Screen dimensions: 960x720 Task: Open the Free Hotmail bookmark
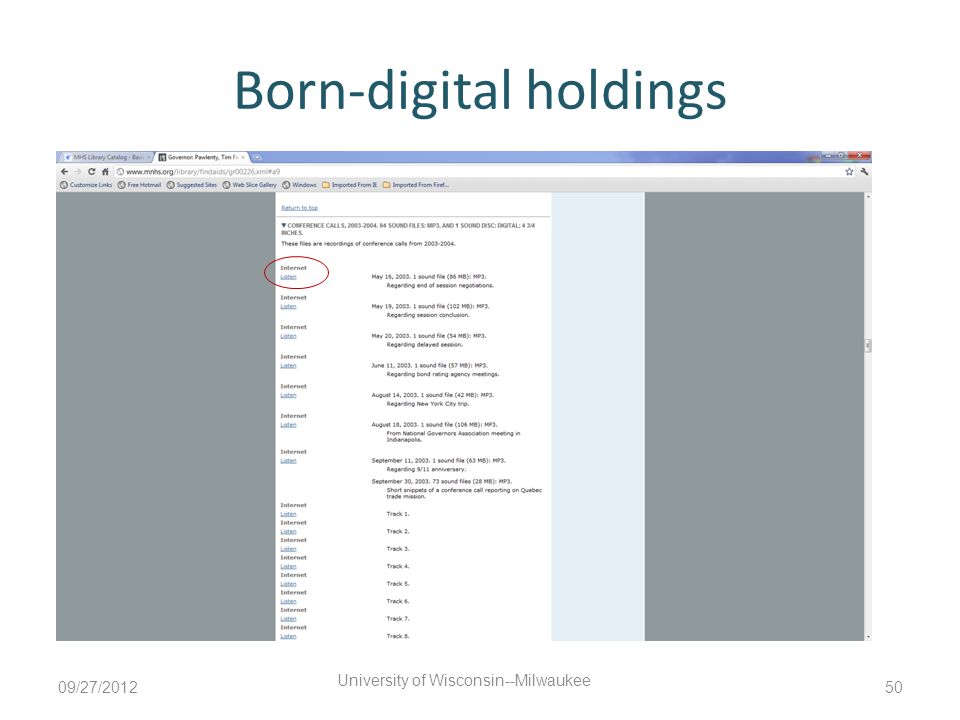point(139,185)
